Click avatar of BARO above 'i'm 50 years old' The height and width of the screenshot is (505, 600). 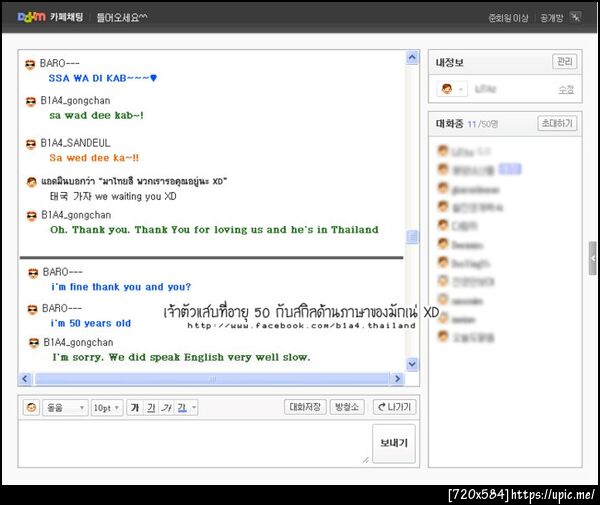click(x=33, y=309)
